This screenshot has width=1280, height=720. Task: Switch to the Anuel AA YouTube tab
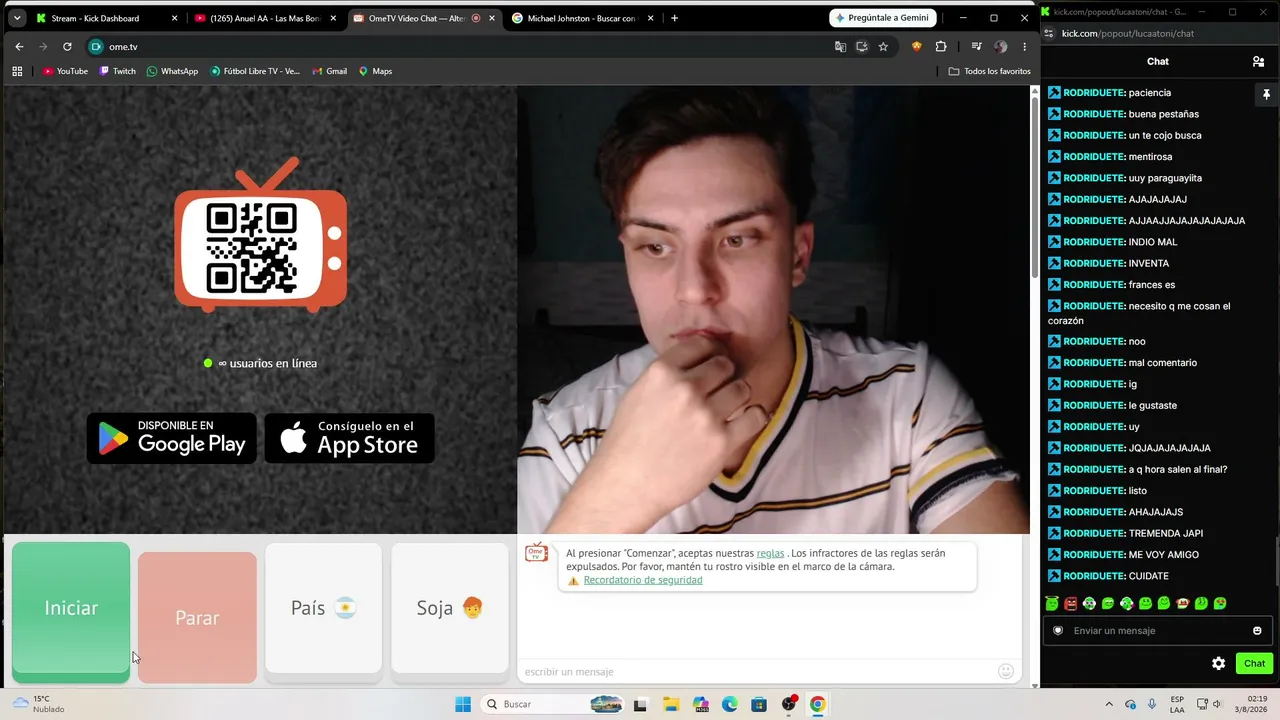[x=266, y=18]
